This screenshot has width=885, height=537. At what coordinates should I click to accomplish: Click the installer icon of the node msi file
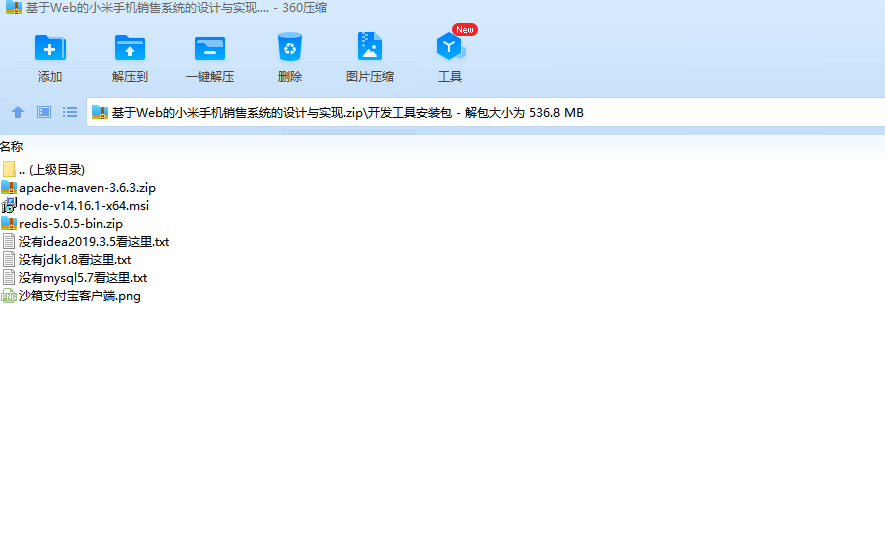coord(9,206)
